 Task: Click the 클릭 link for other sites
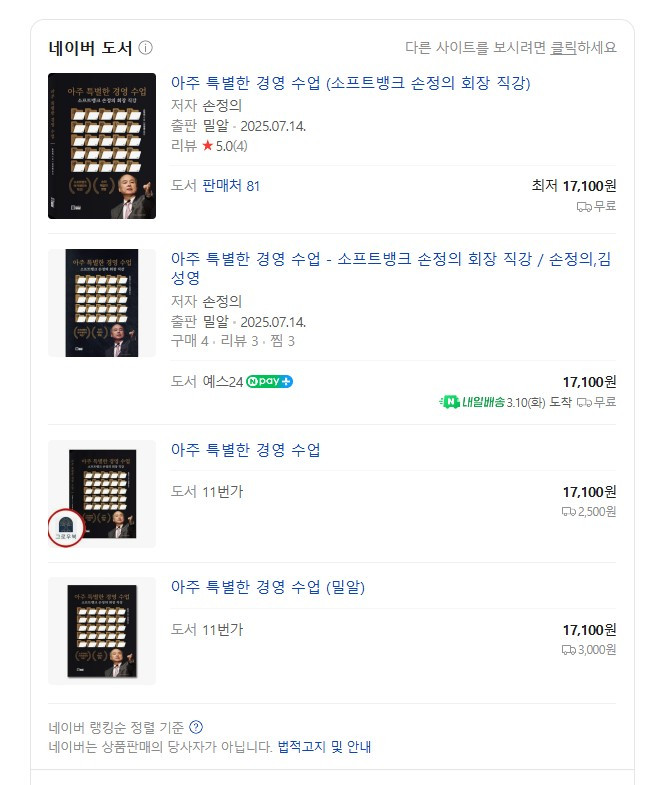pos(564,47)
